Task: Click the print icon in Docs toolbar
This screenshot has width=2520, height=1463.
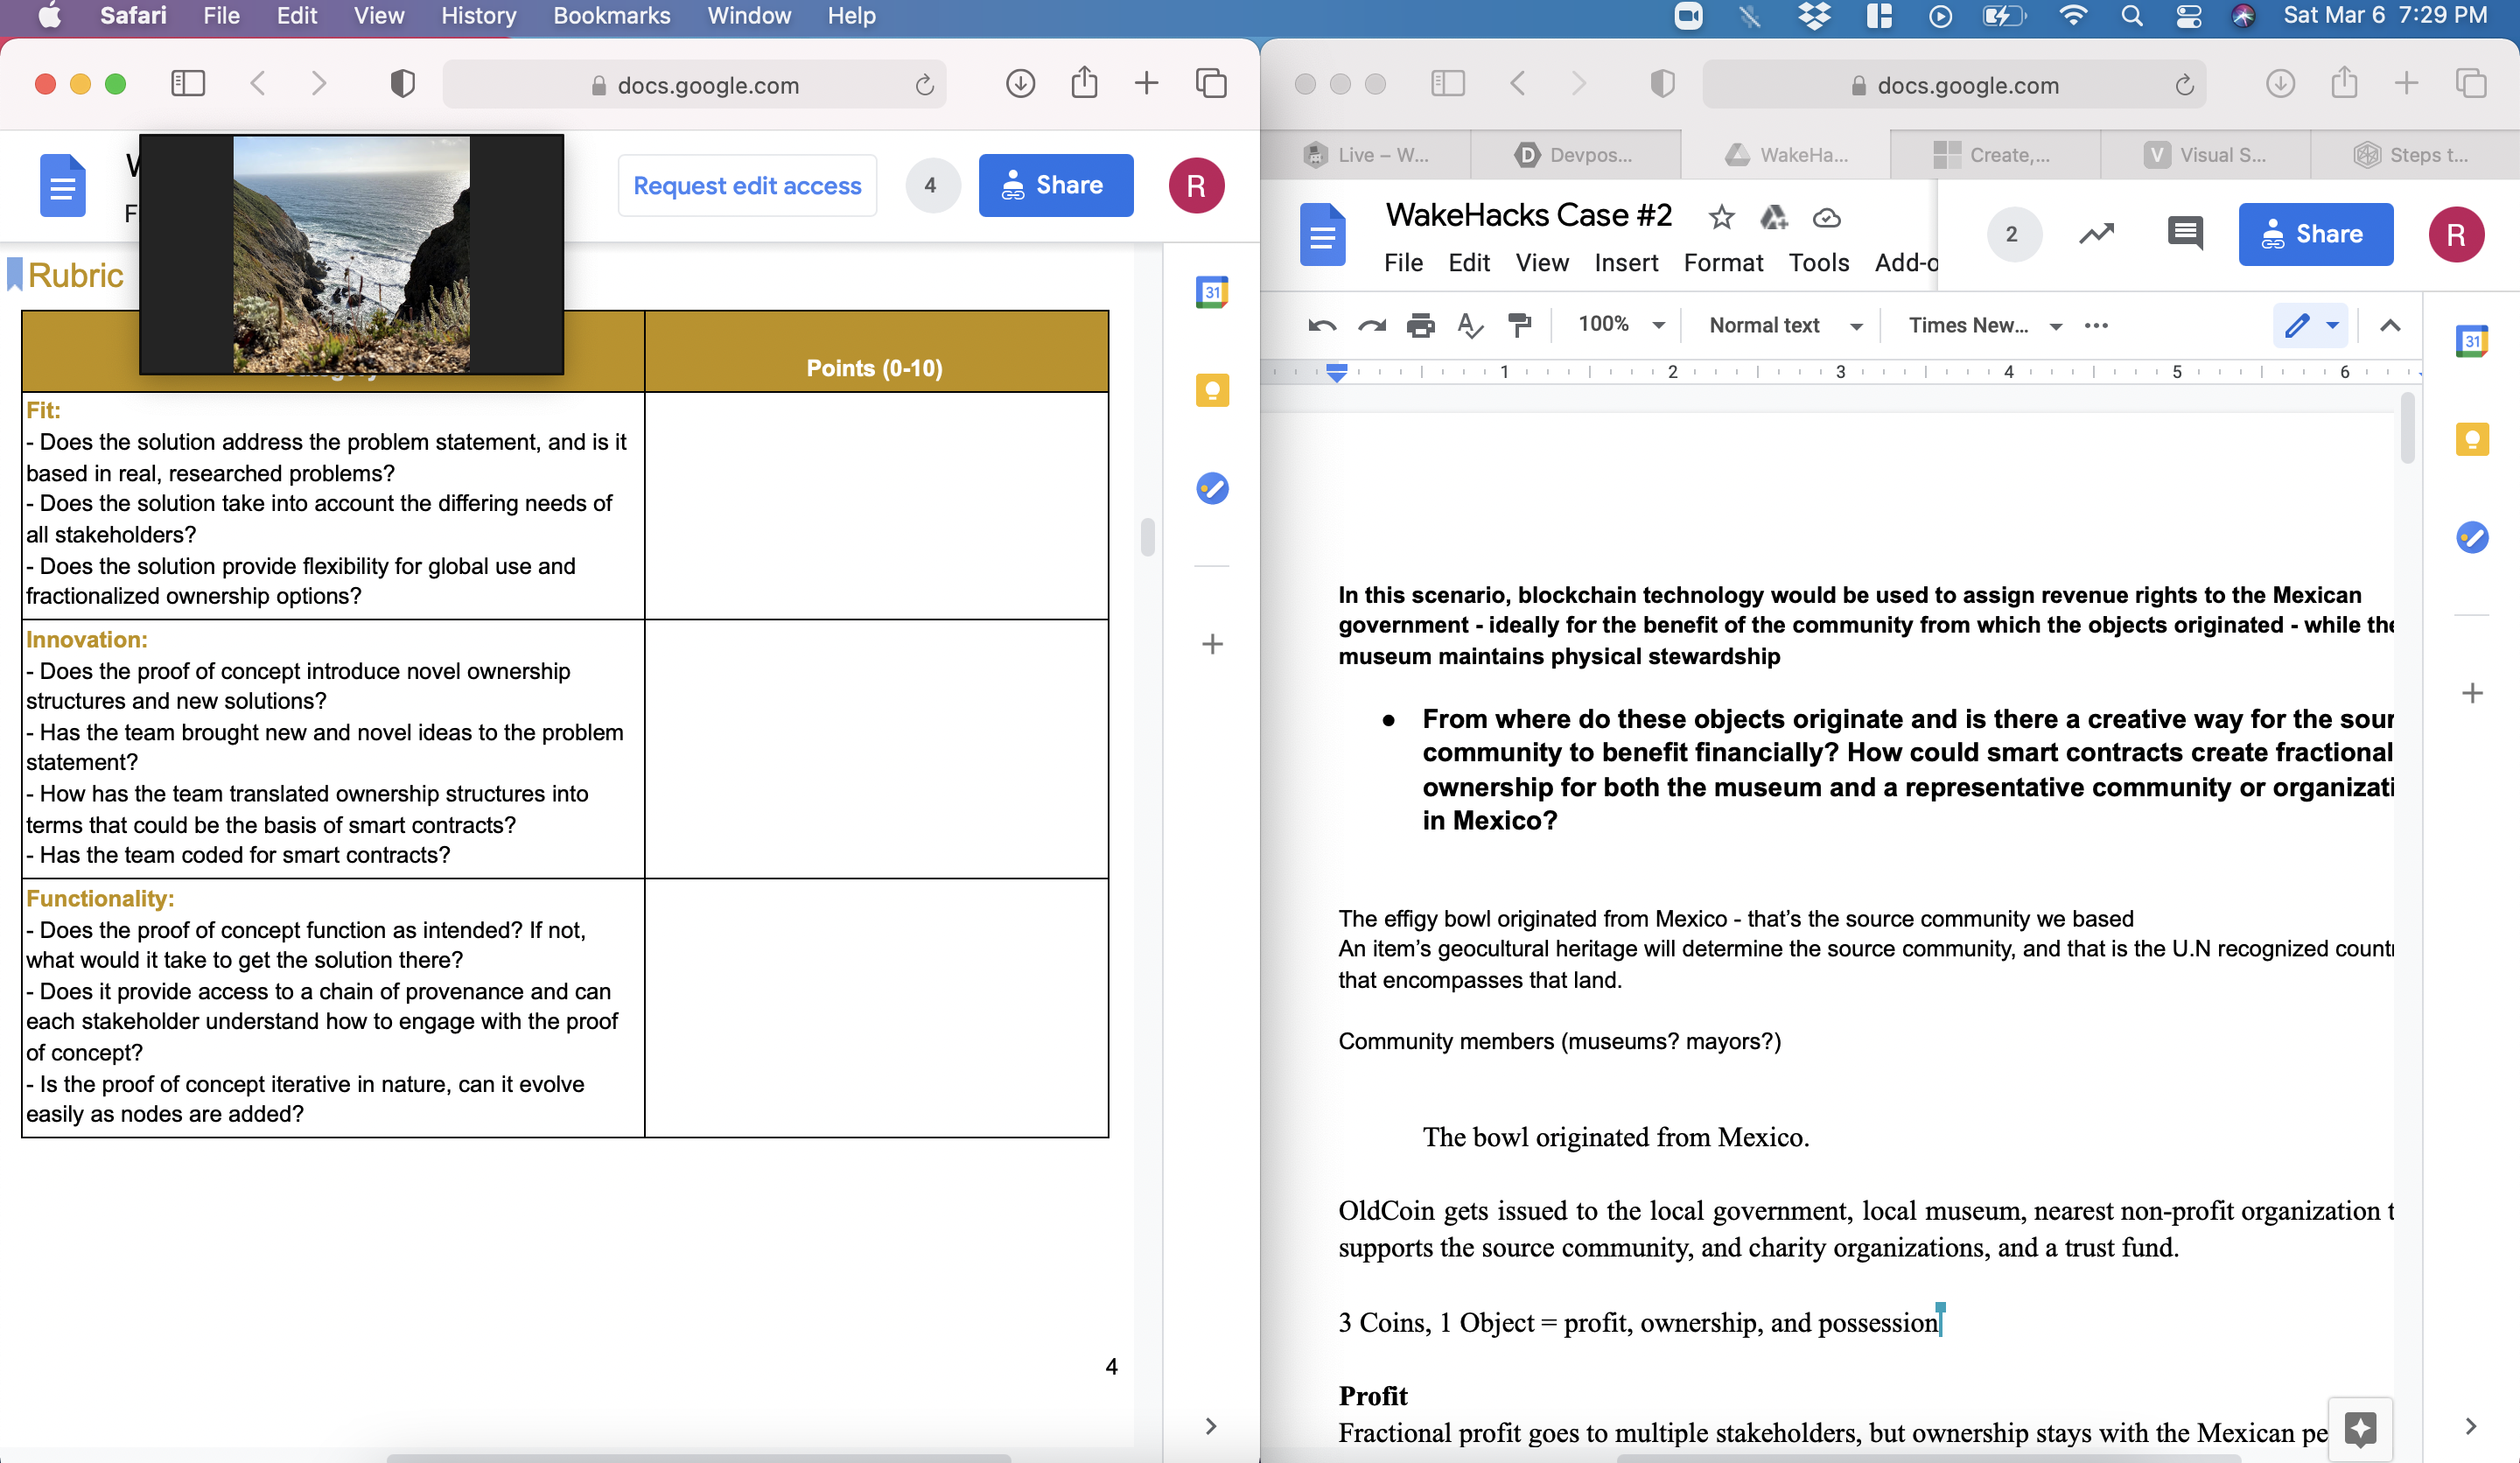Action: 1420,326
